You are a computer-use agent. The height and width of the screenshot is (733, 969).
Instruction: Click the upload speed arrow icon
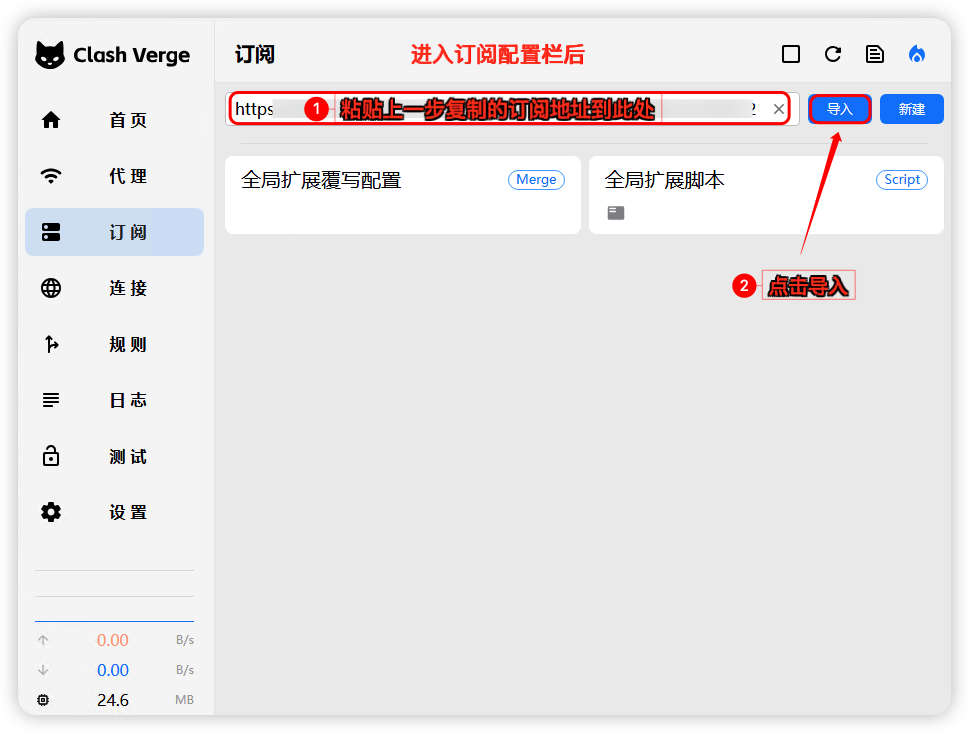[x=43, y=640]
